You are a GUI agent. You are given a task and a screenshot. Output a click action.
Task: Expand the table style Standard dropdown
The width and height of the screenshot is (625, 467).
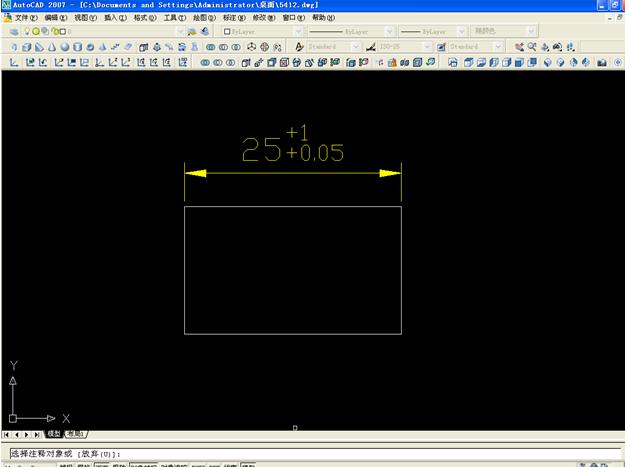[498, 47]
